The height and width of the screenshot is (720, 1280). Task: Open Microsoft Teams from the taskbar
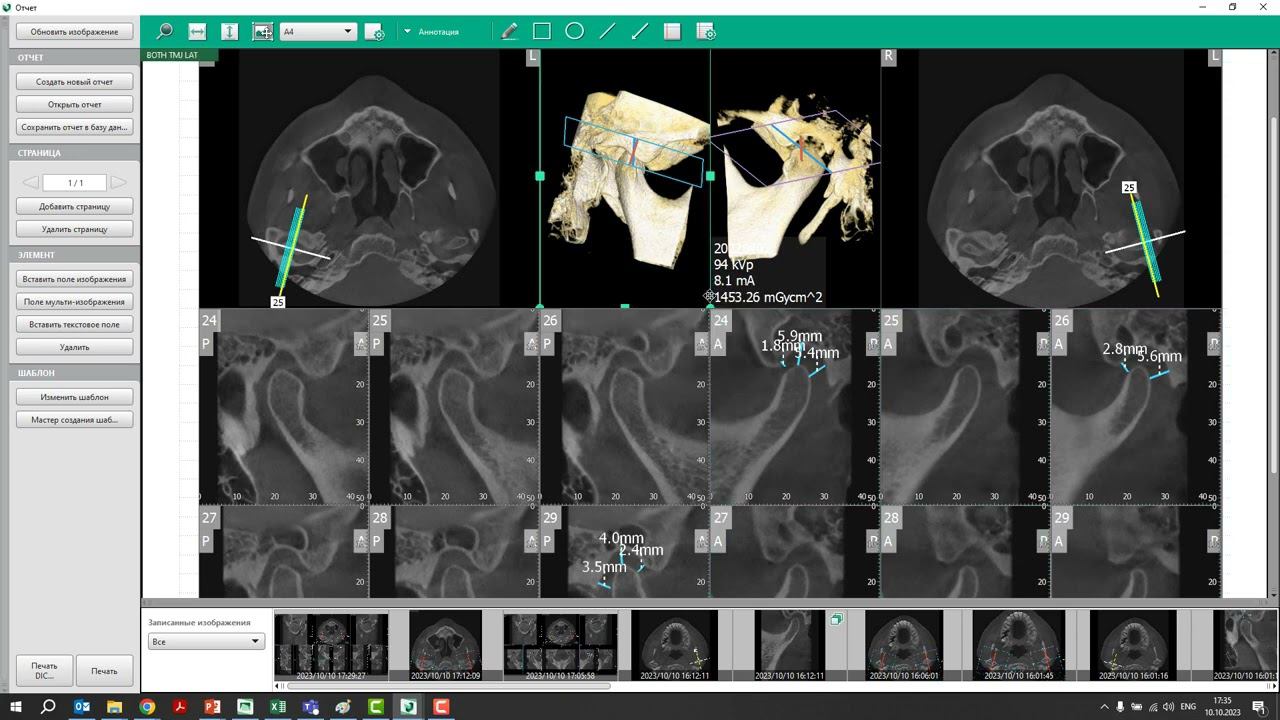[x=310, y=707]
